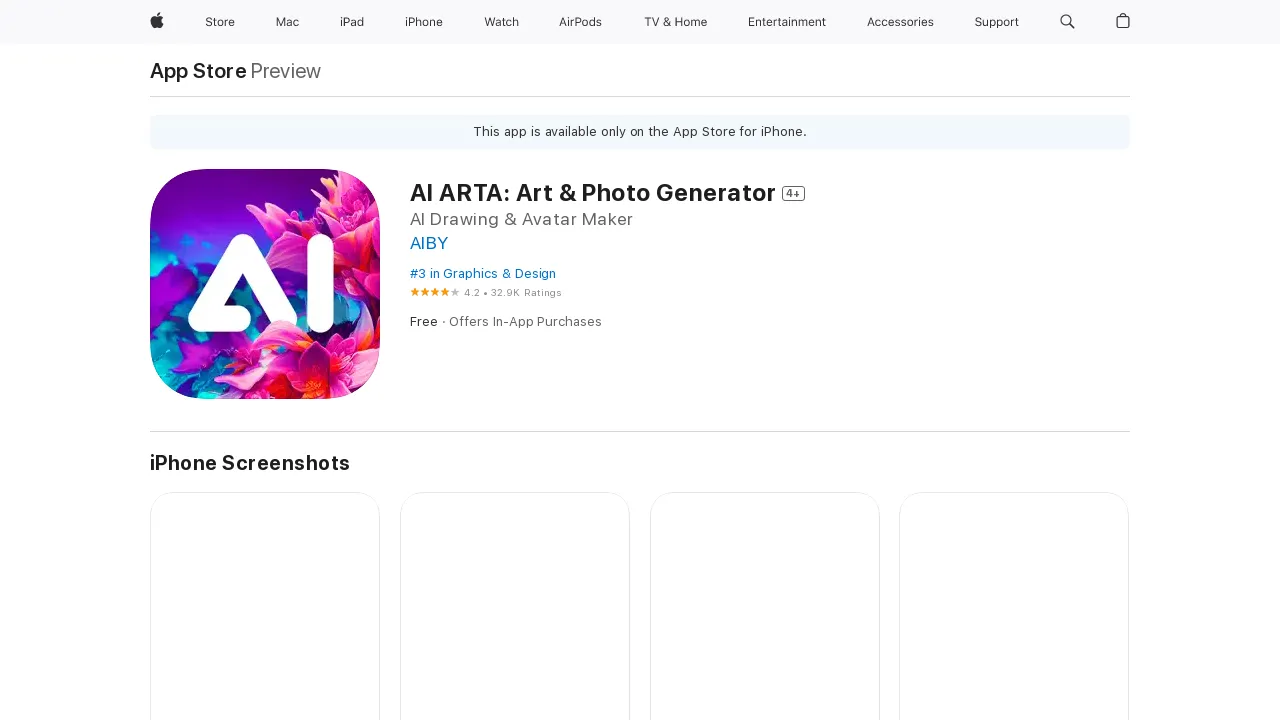Image resolution: width=1280 pixels, height=720 pixels.
Task: Open the Mac menu
Action: click(x=287, y=22)
